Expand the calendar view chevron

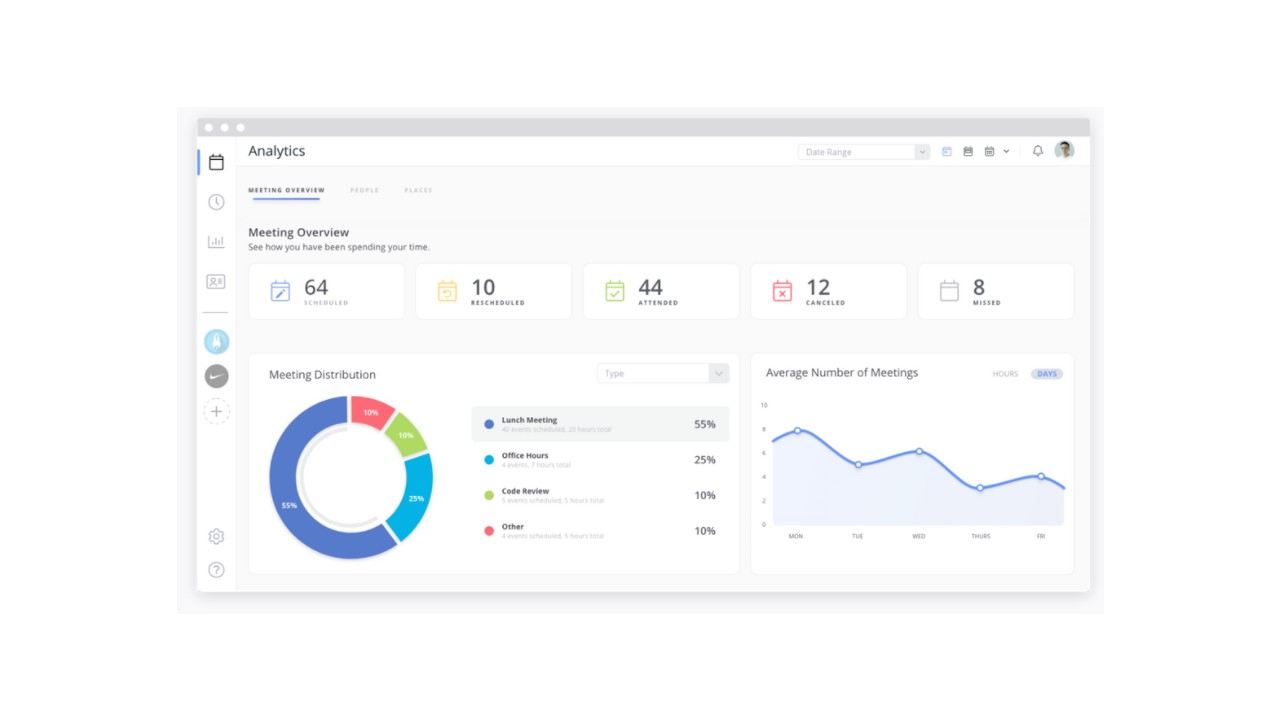pos(1006,151)
